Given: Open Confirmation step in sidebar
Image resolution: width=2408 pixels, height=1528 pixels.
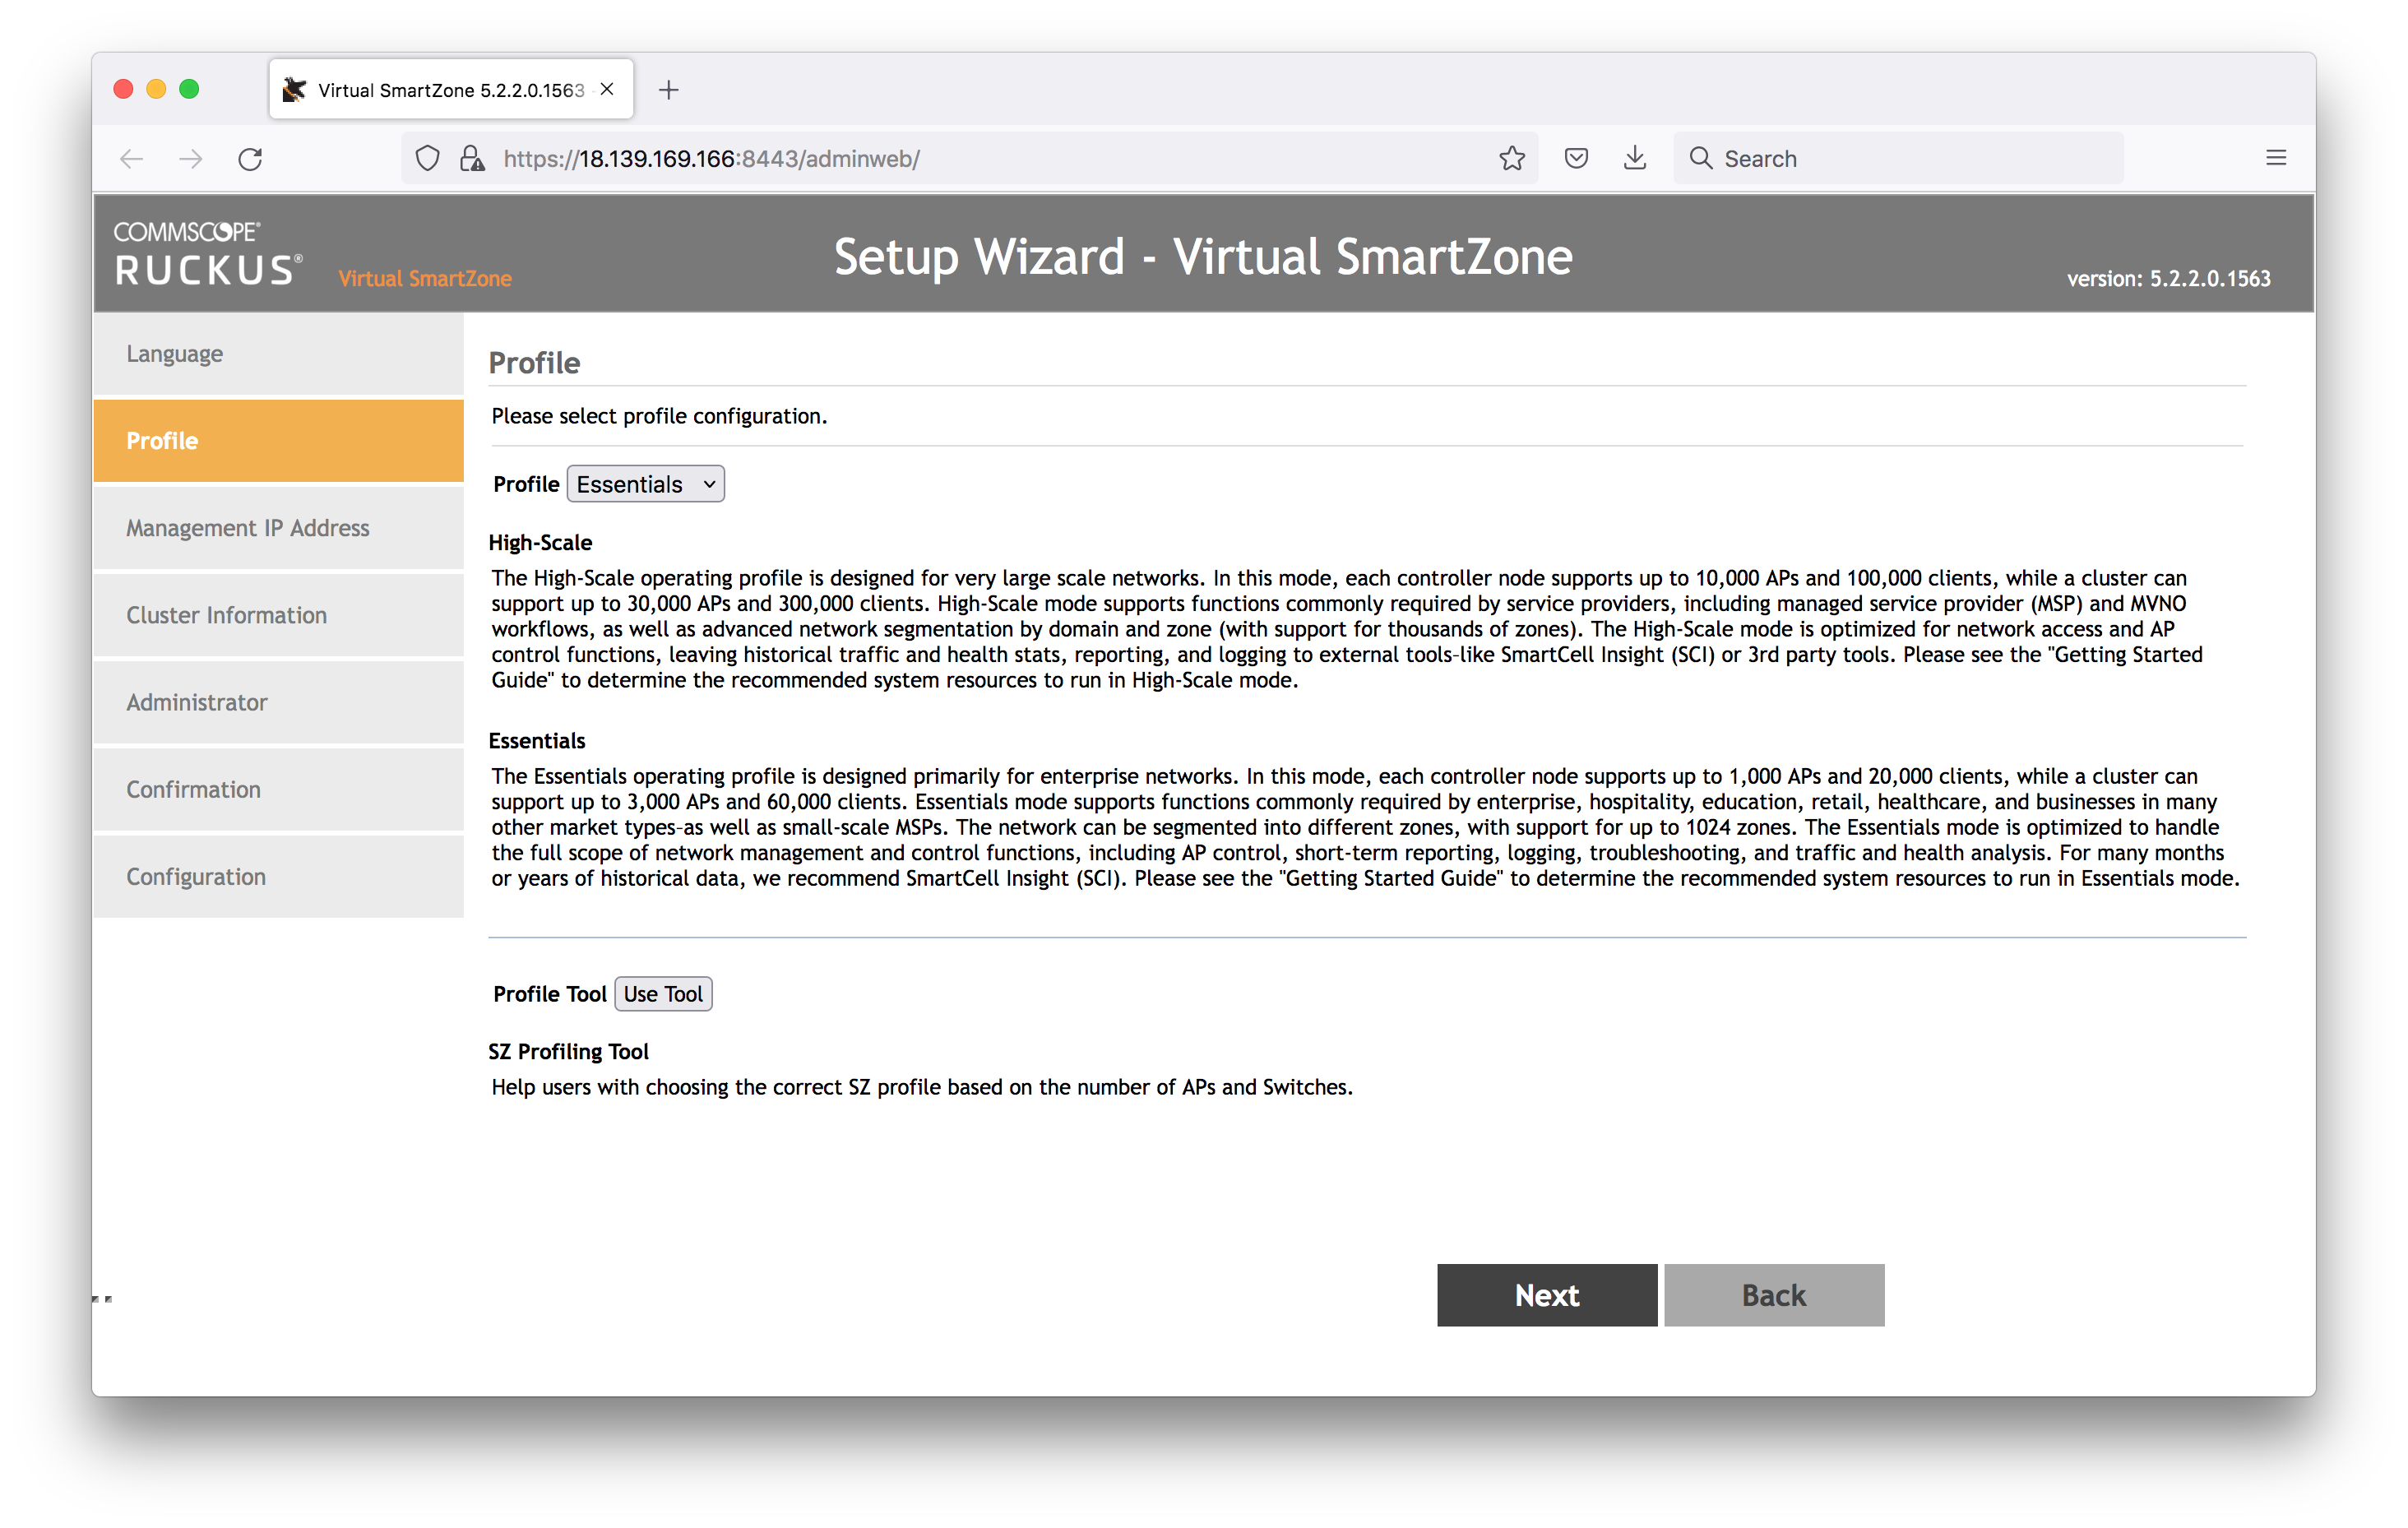Looking at the screenshot, I should [x=279, y=789].
